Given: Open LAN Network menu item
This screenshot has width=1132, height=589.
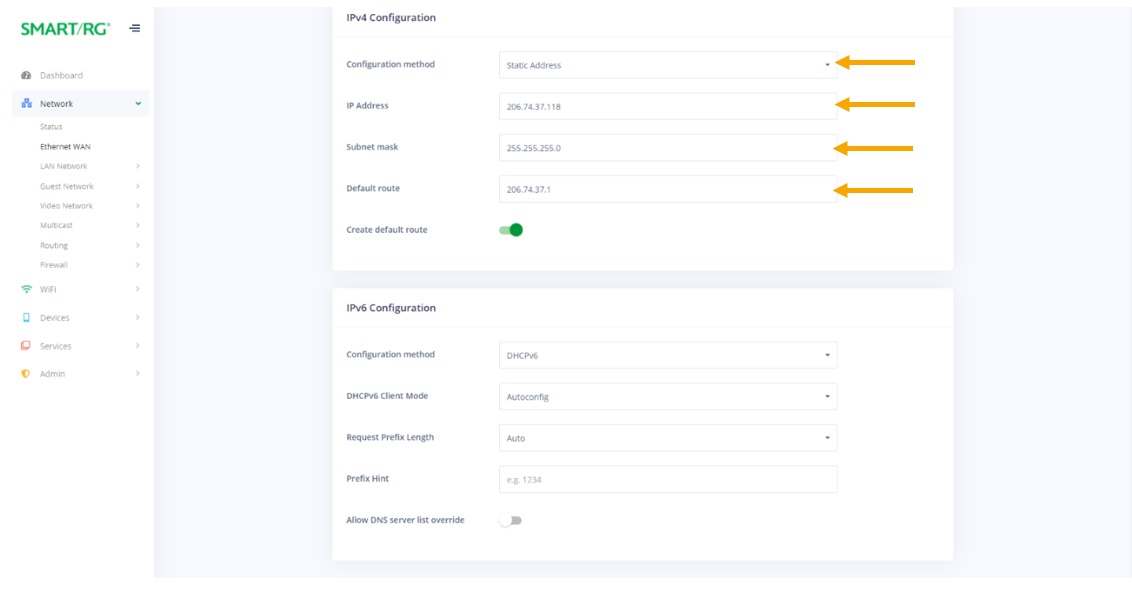Looking at the screenshot, I should pos(64,166).
